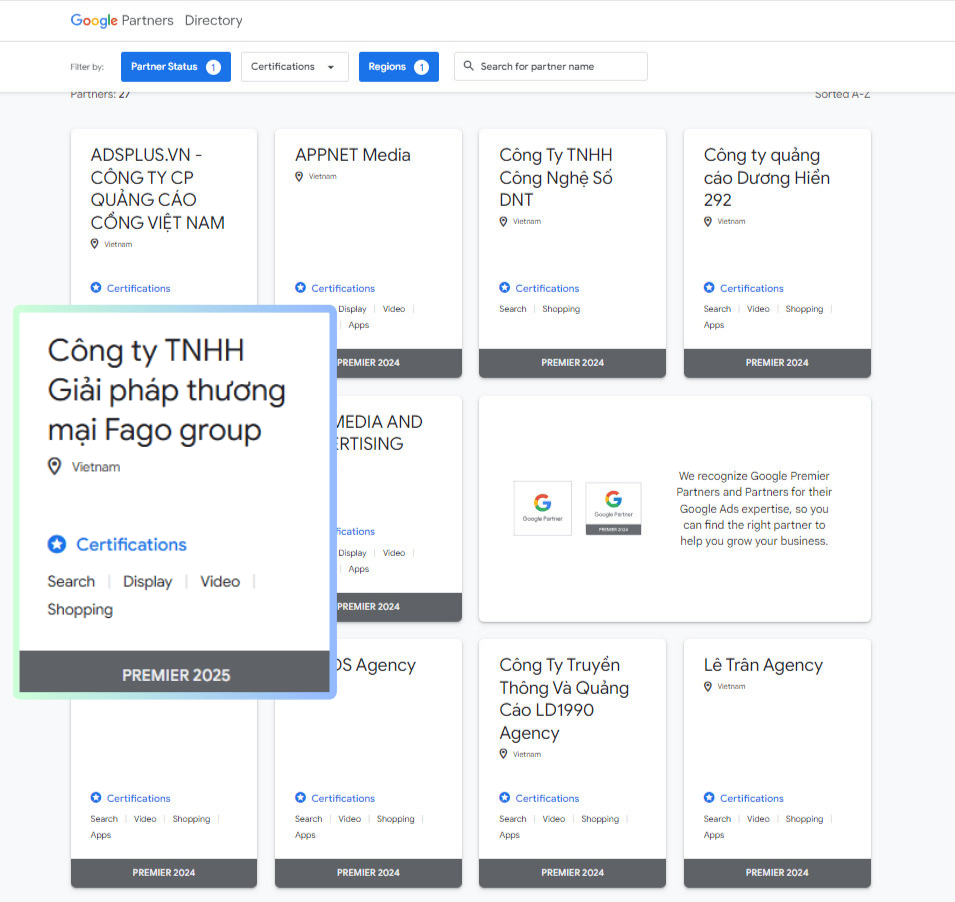
Task: Select Shopping certification on LD1990 Agency card
Action: point(600,819)
